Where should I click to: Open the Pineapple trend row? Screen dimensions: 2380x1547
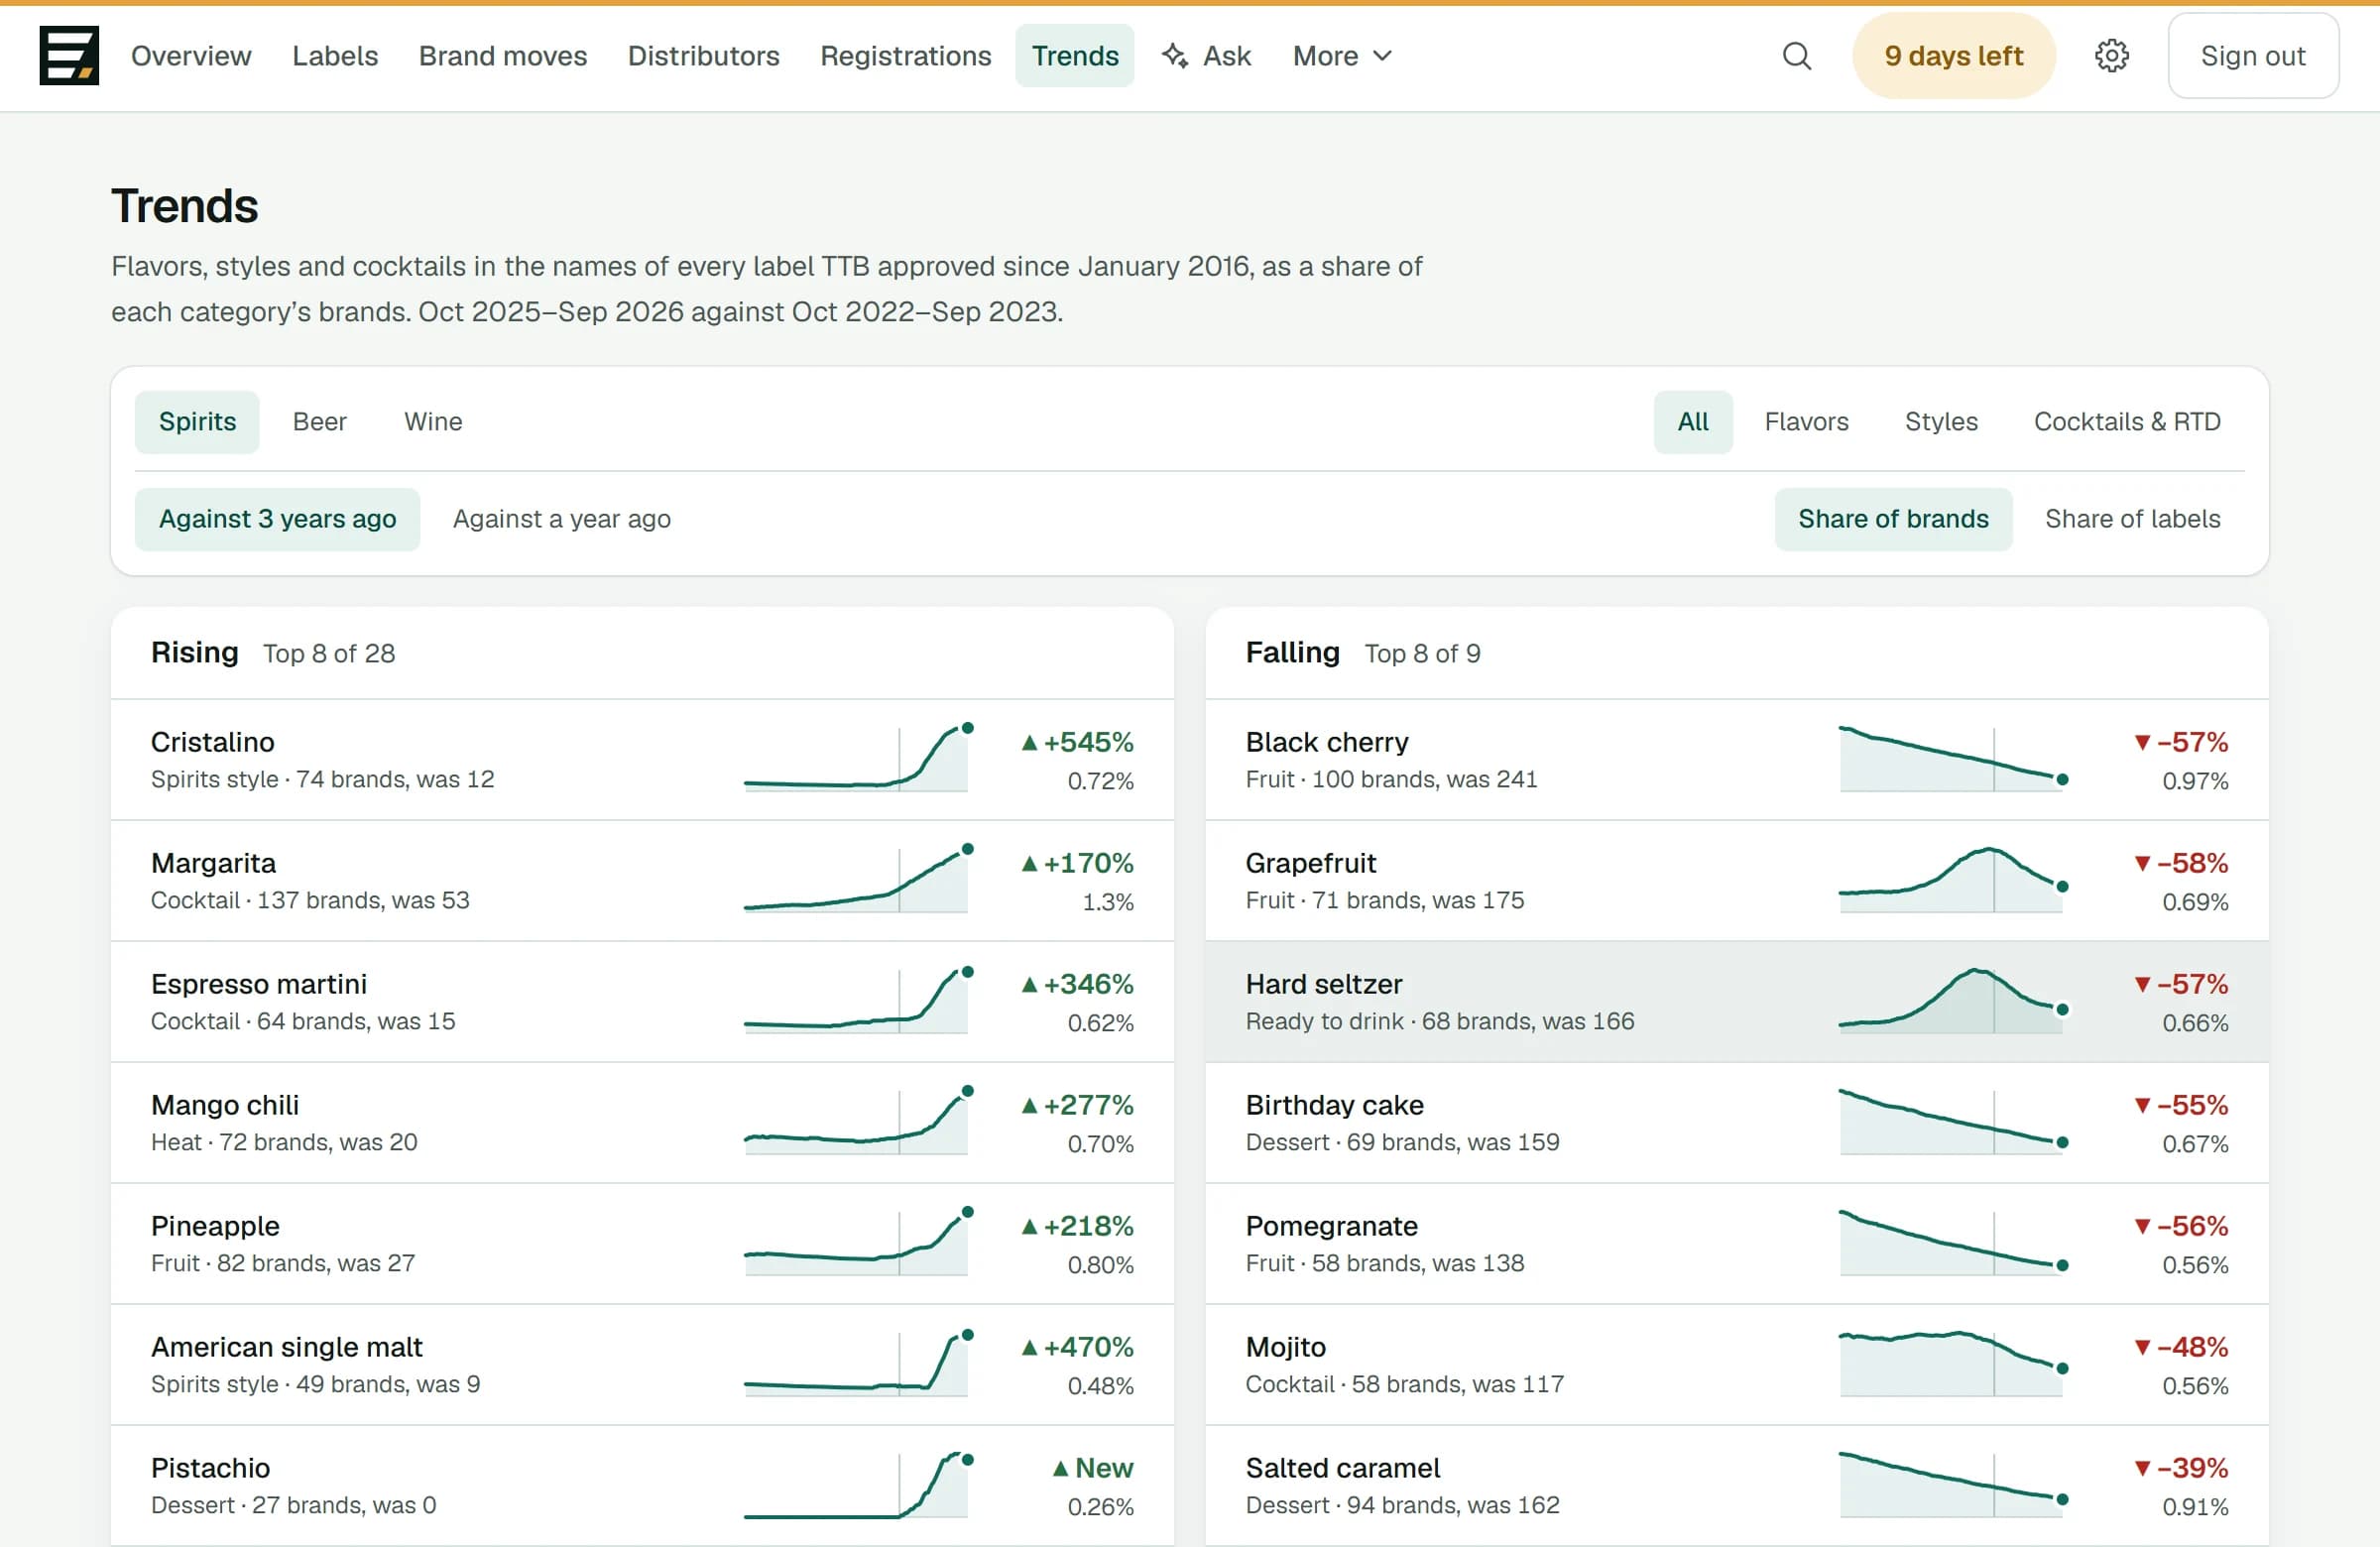point(642,1244)
